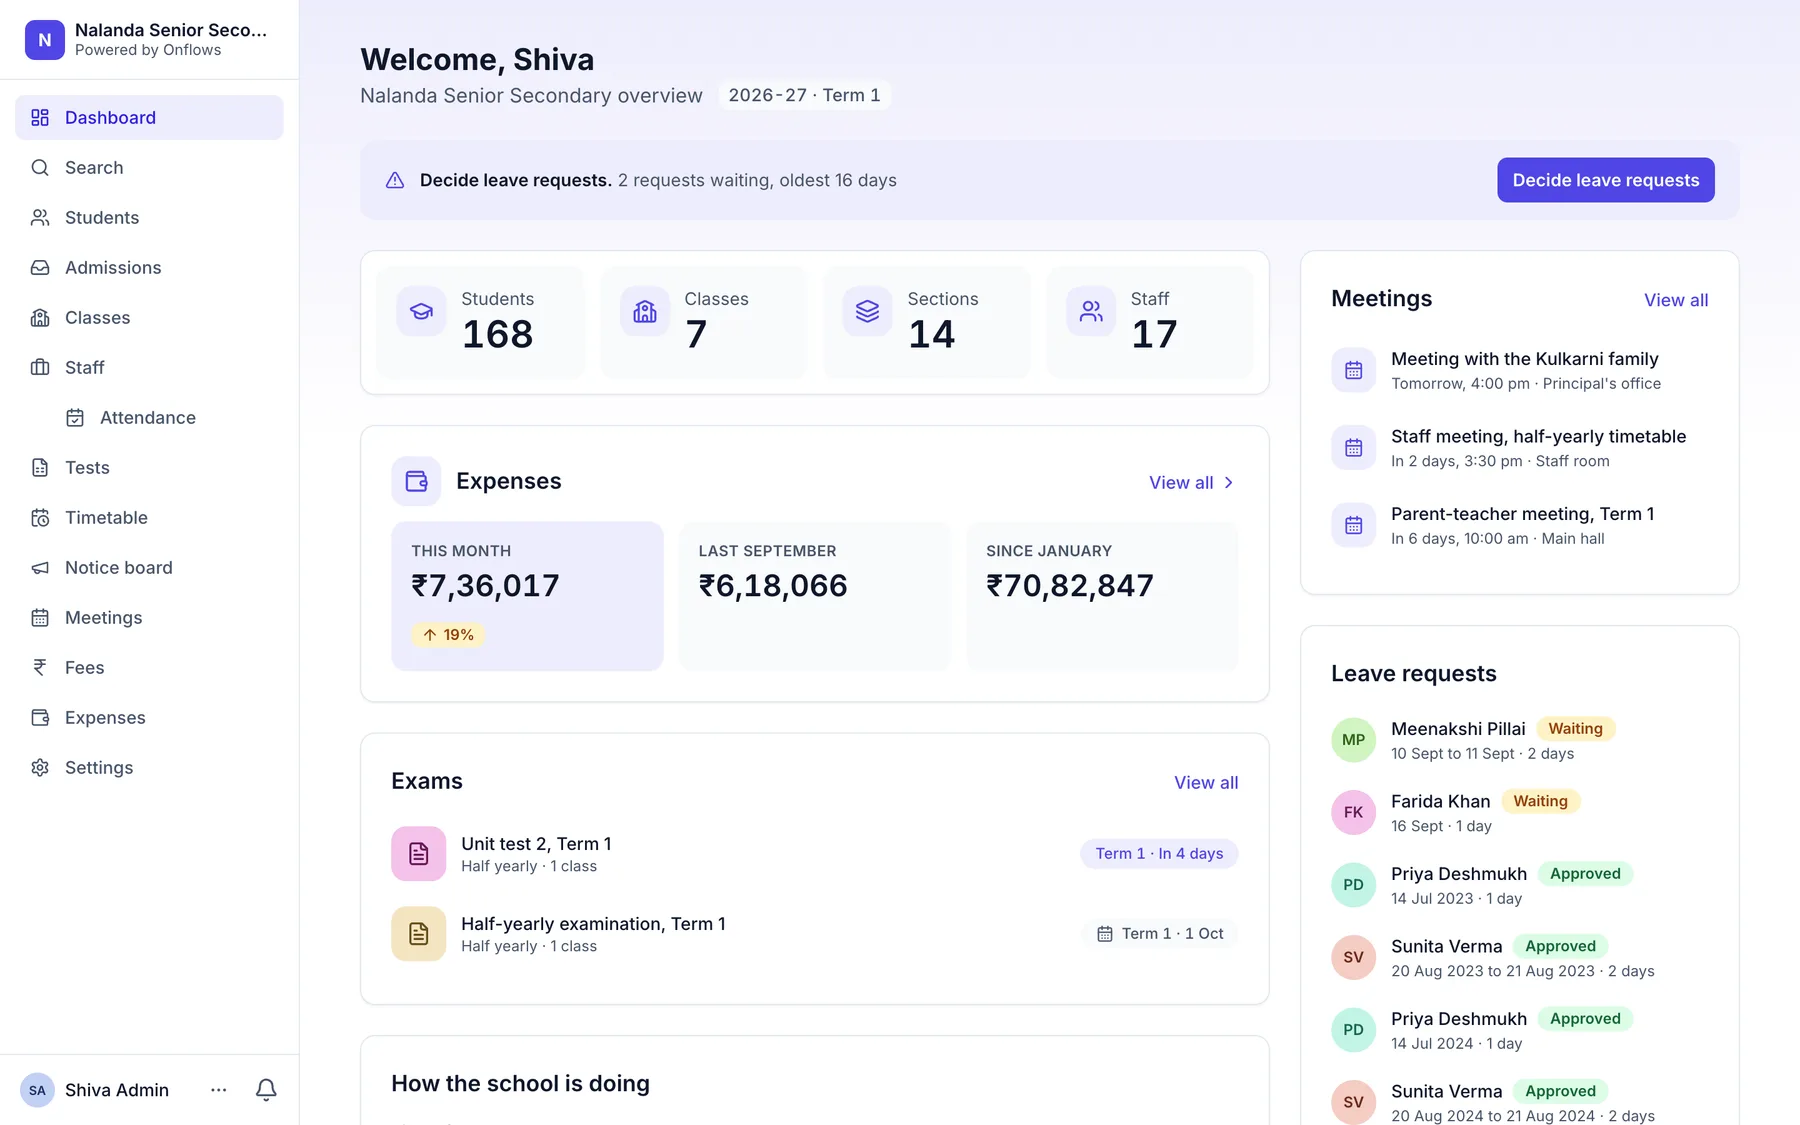The height and width of the screenshot is (1125, 1800).
Task: Click the Term 1 · In 4 days tag
Action: point(1159,853)
